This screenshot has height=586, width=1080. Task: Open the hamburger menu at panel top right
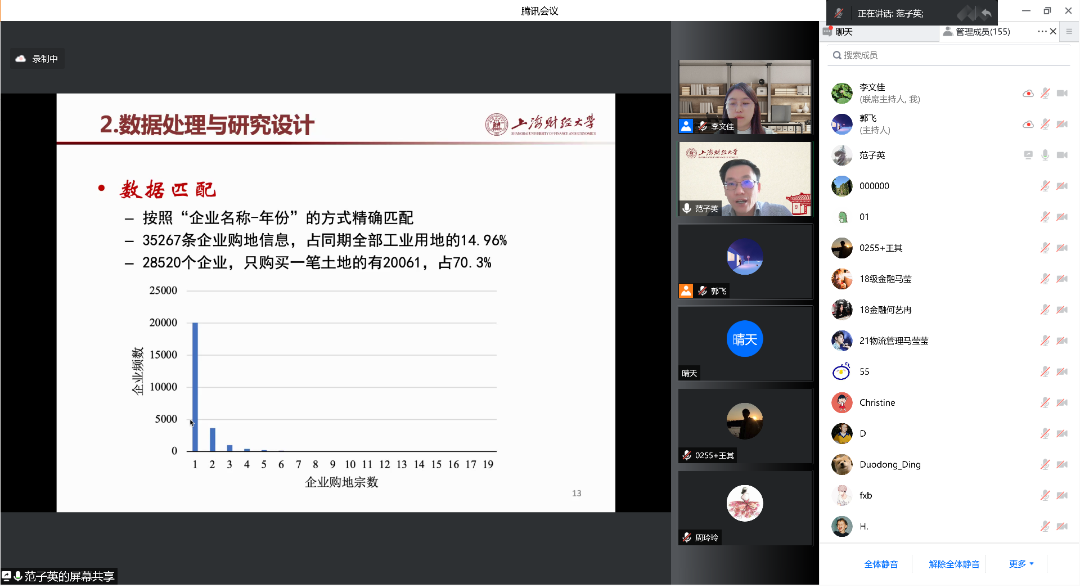1069,32
